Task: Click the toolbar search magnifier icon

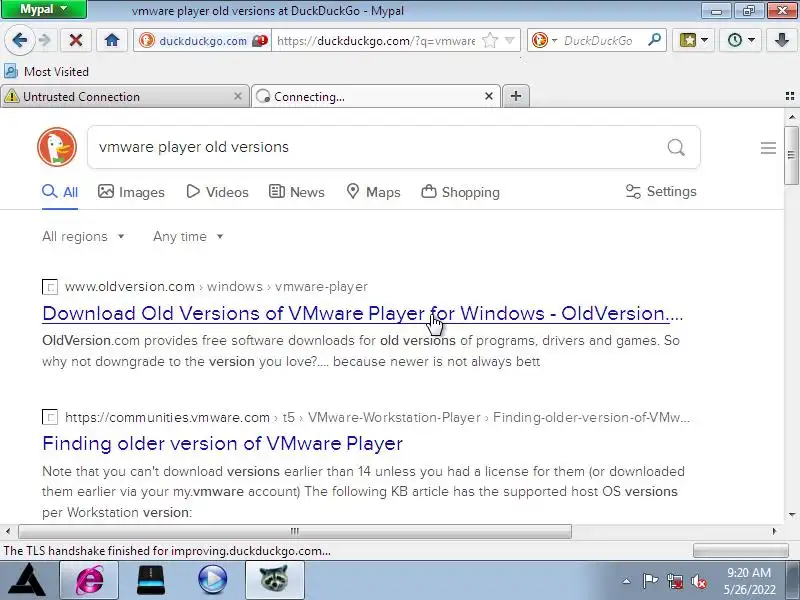Action: pyautogui.click(x=654, y=40)
